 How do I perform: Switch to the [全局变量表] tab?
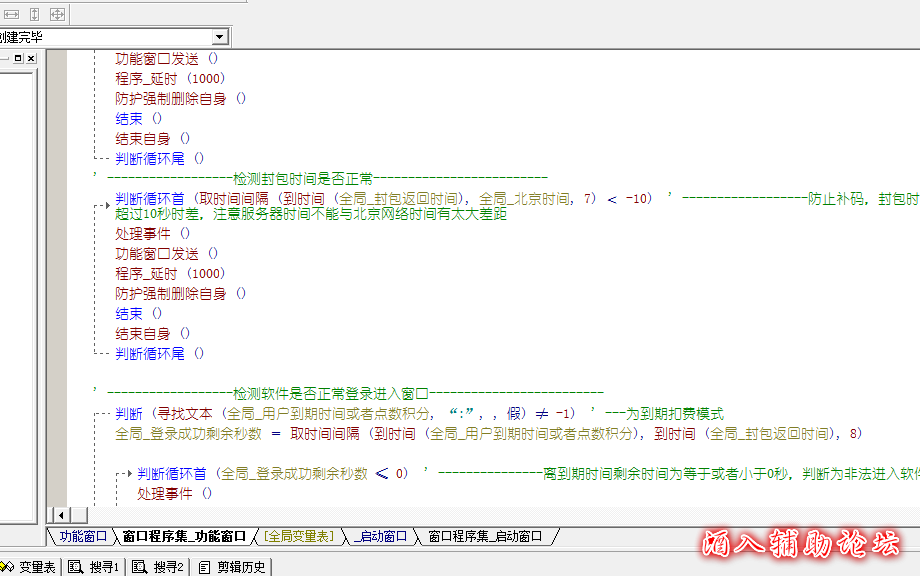(x=298, y=536)
